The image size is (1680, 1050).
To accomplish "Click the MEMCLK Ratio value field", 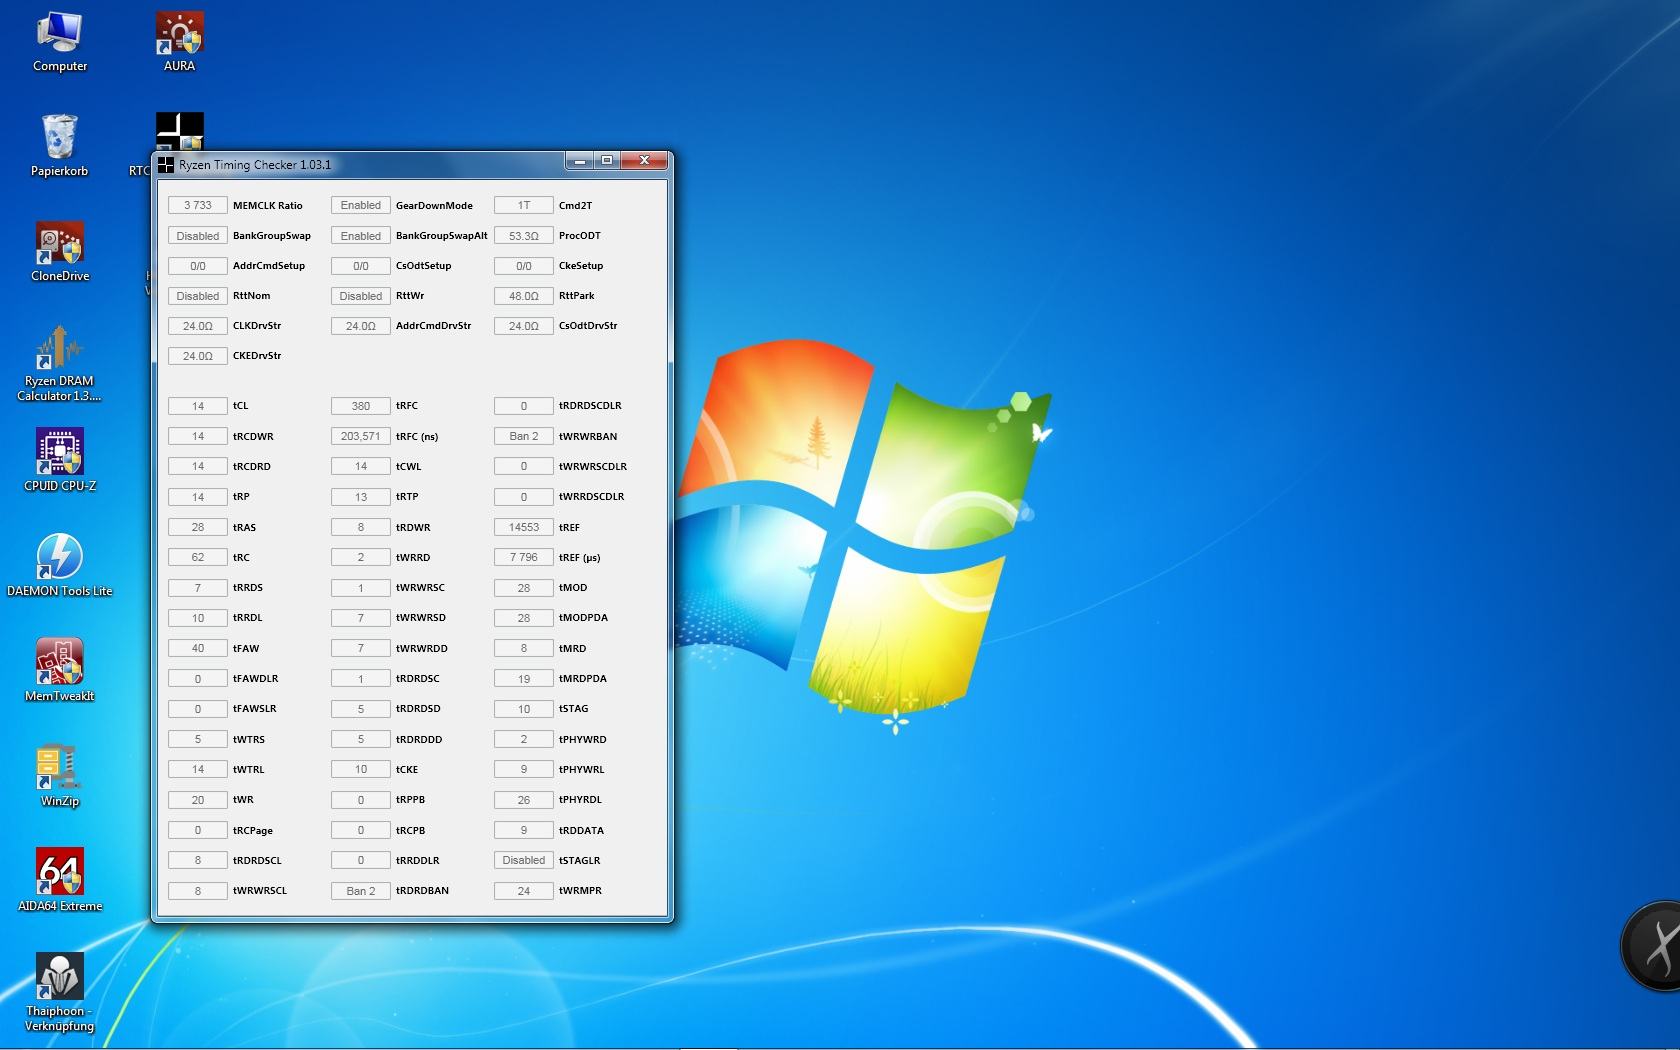I will pos(198,205).
